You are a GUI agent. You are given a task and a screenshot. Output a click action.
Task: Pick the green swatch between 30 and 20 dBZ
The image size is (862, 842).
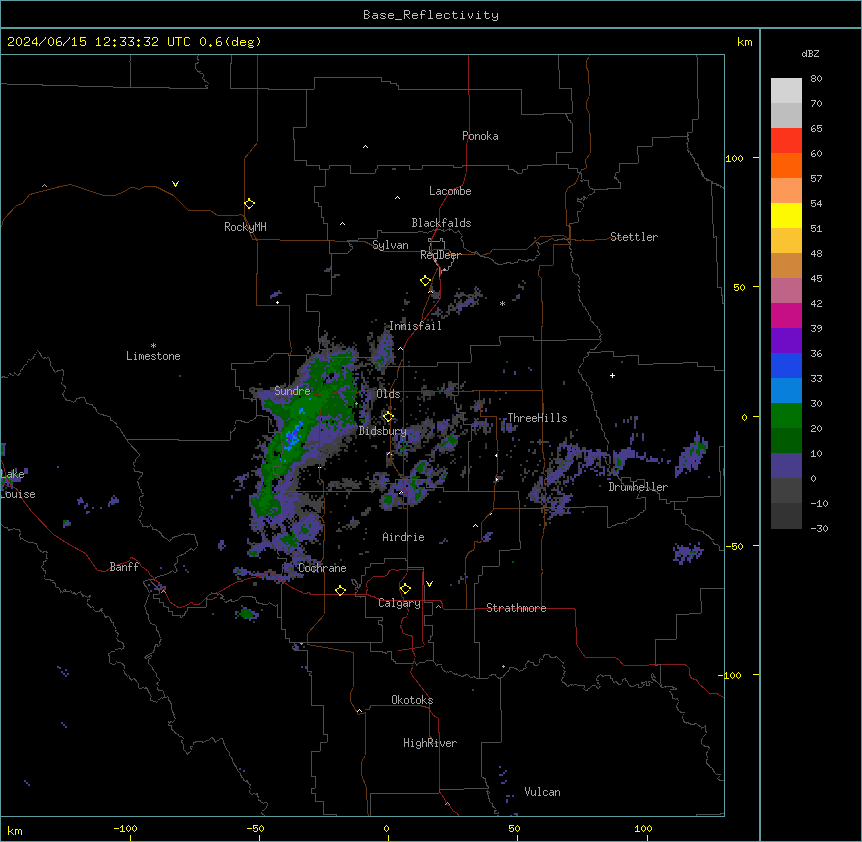pyautogui.click(x=786, y=416)
